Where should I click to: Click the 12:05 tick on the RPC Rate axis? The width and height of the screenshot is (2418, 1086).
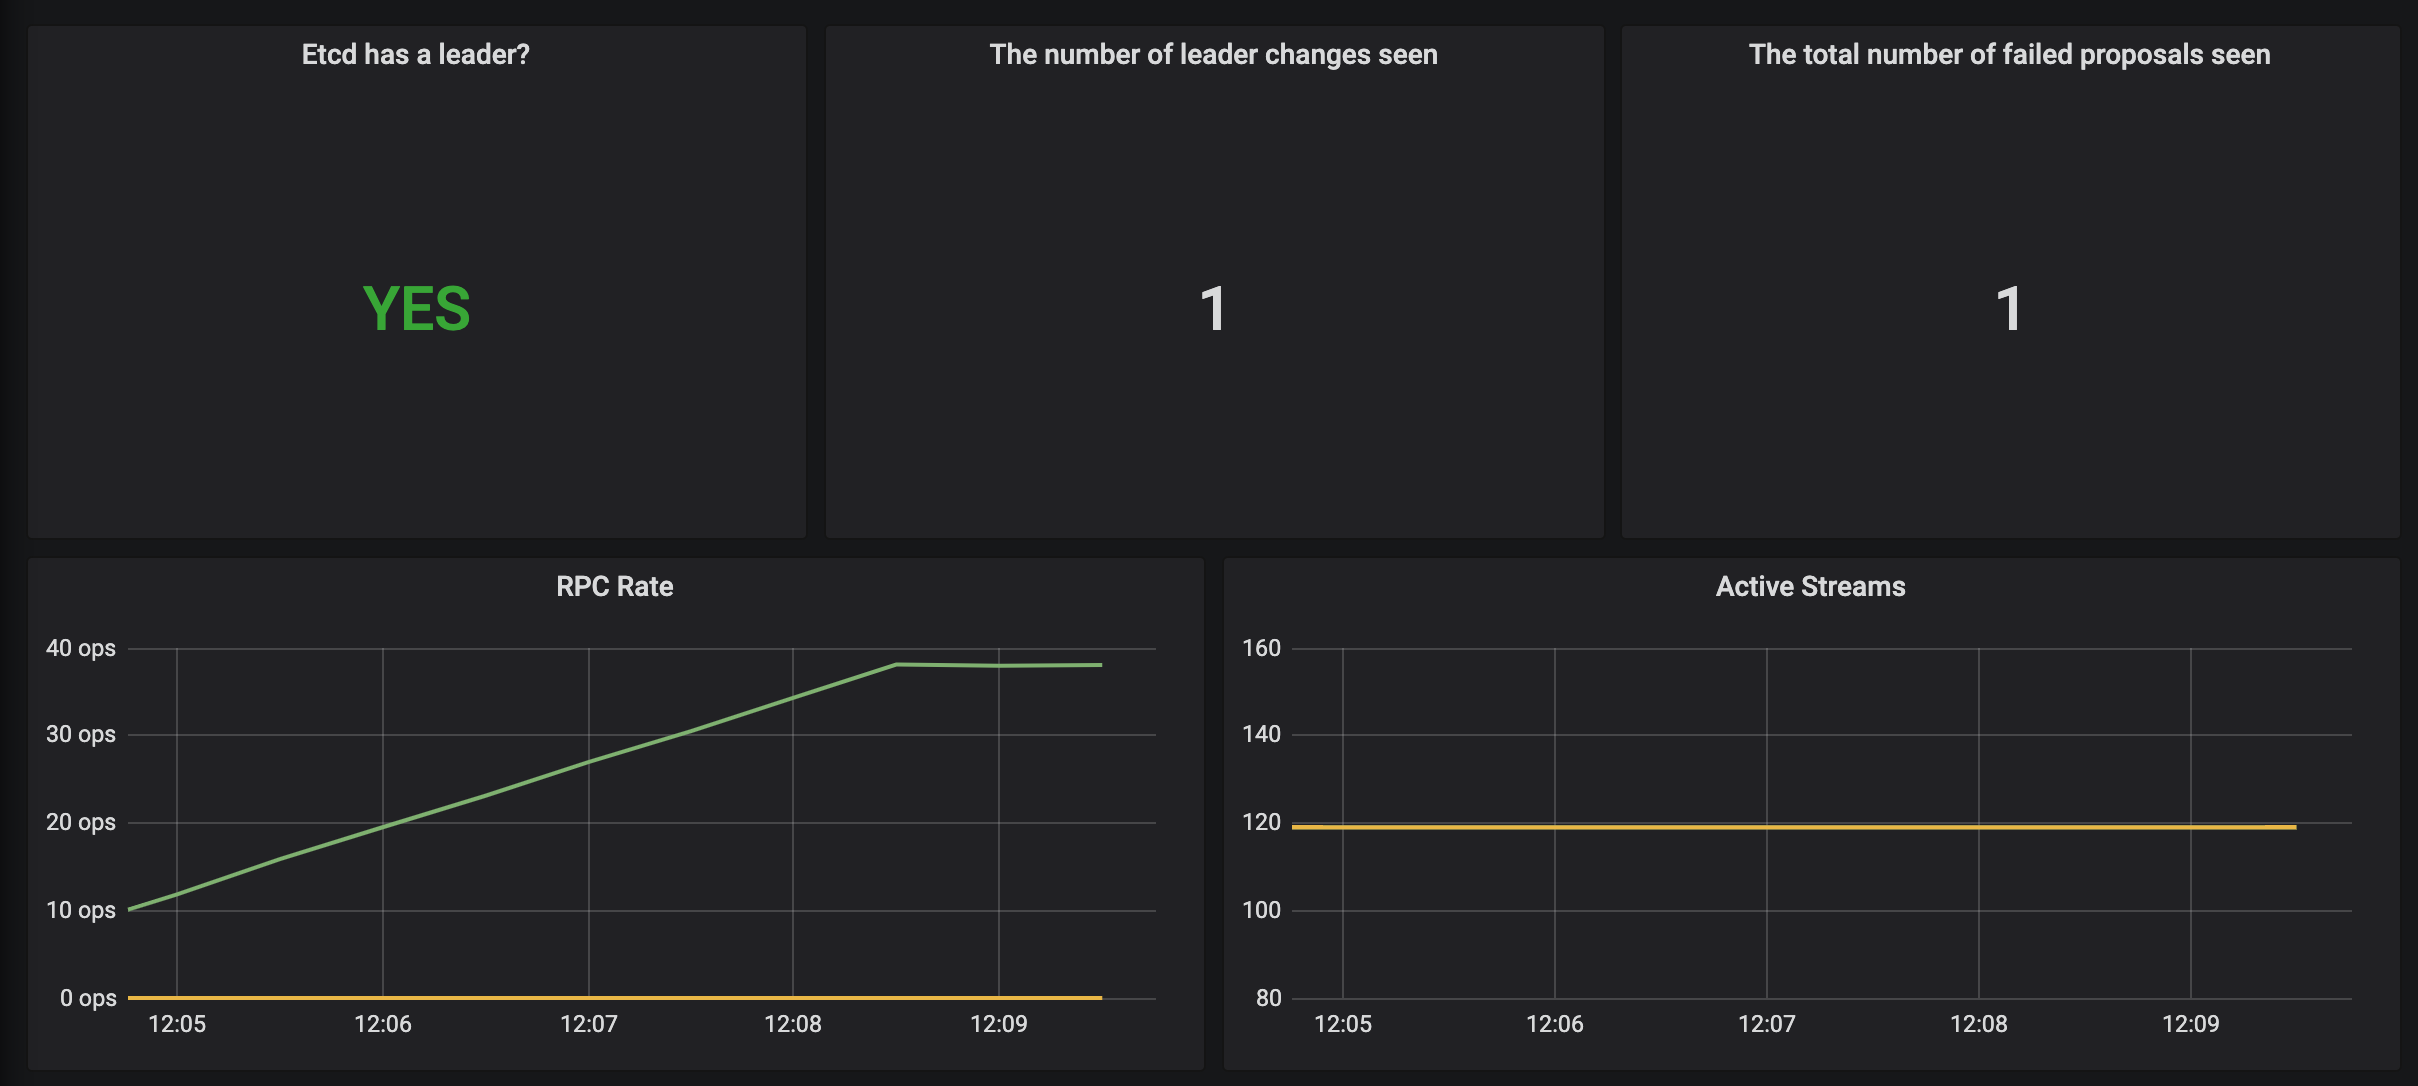click(x=177, y=1024)
